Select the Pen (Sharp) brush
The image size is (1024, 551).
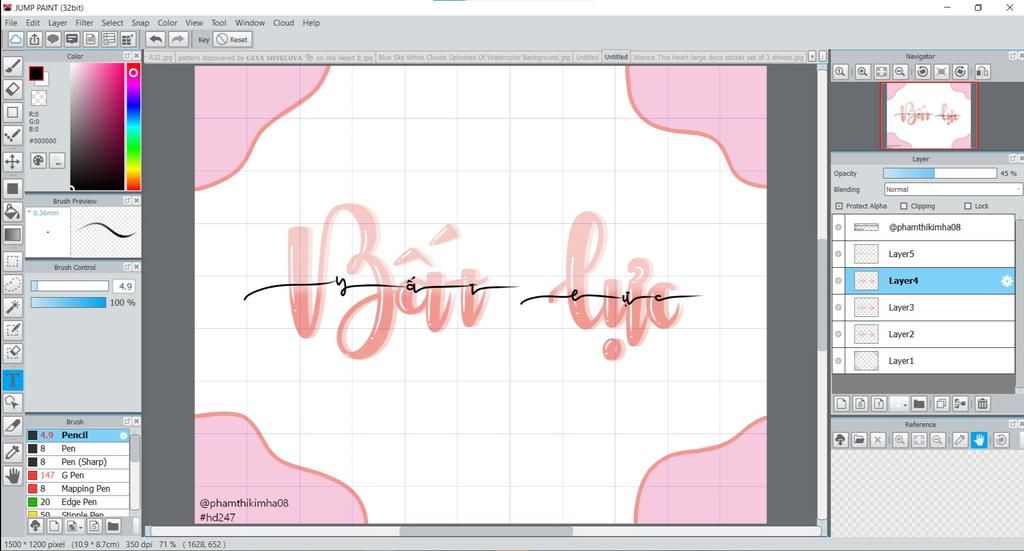(78, 462)
